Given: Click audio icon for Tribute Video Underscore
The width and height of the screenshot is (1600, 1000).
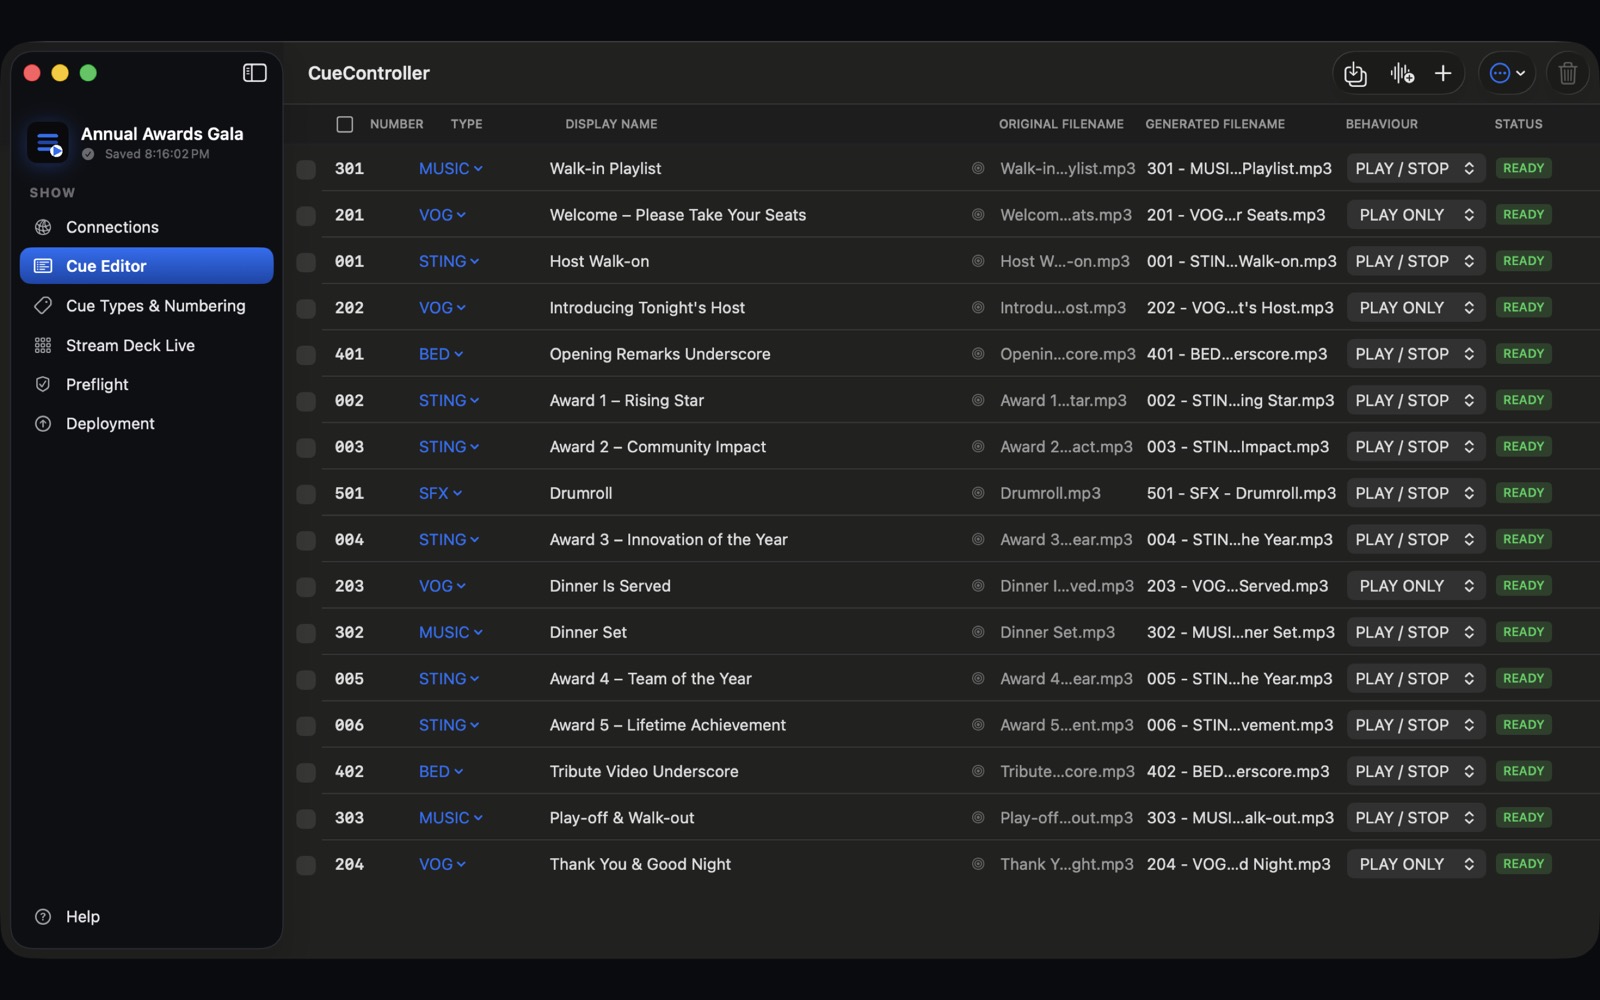Looking at the screenshot, I should 978,771.
